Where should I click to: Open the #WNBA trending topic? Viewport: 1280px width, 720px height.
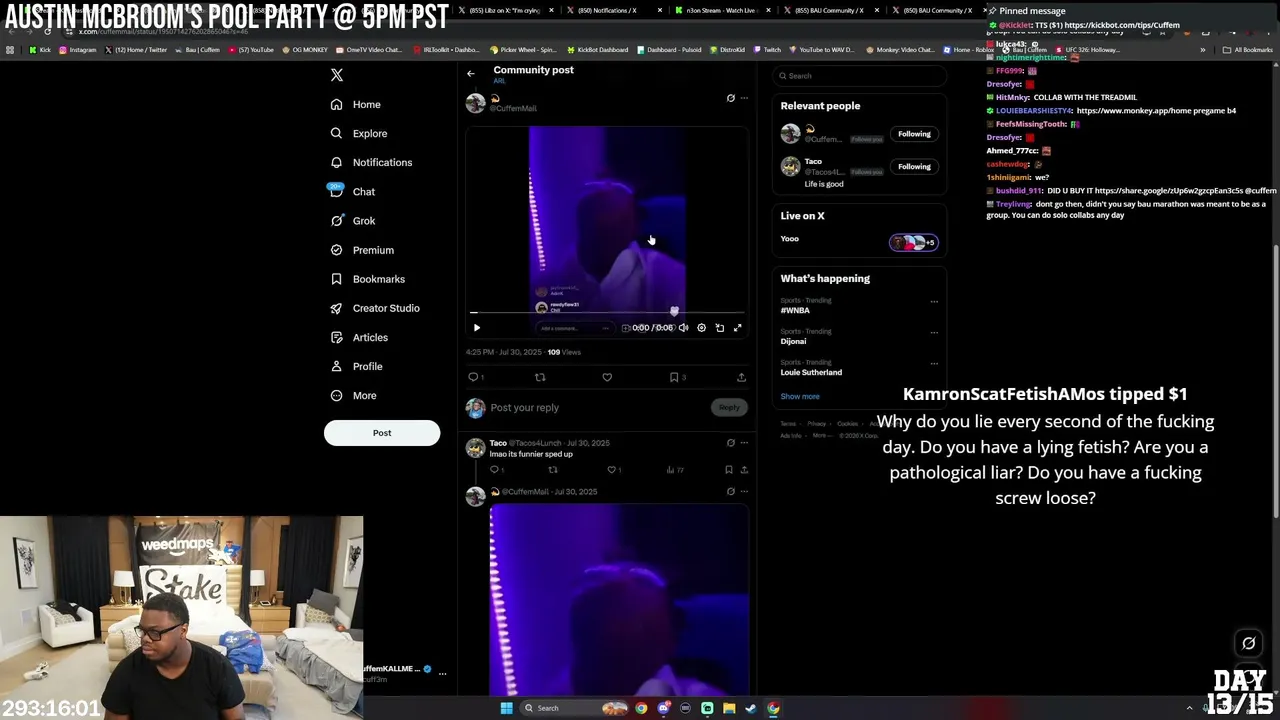point(795,310)
